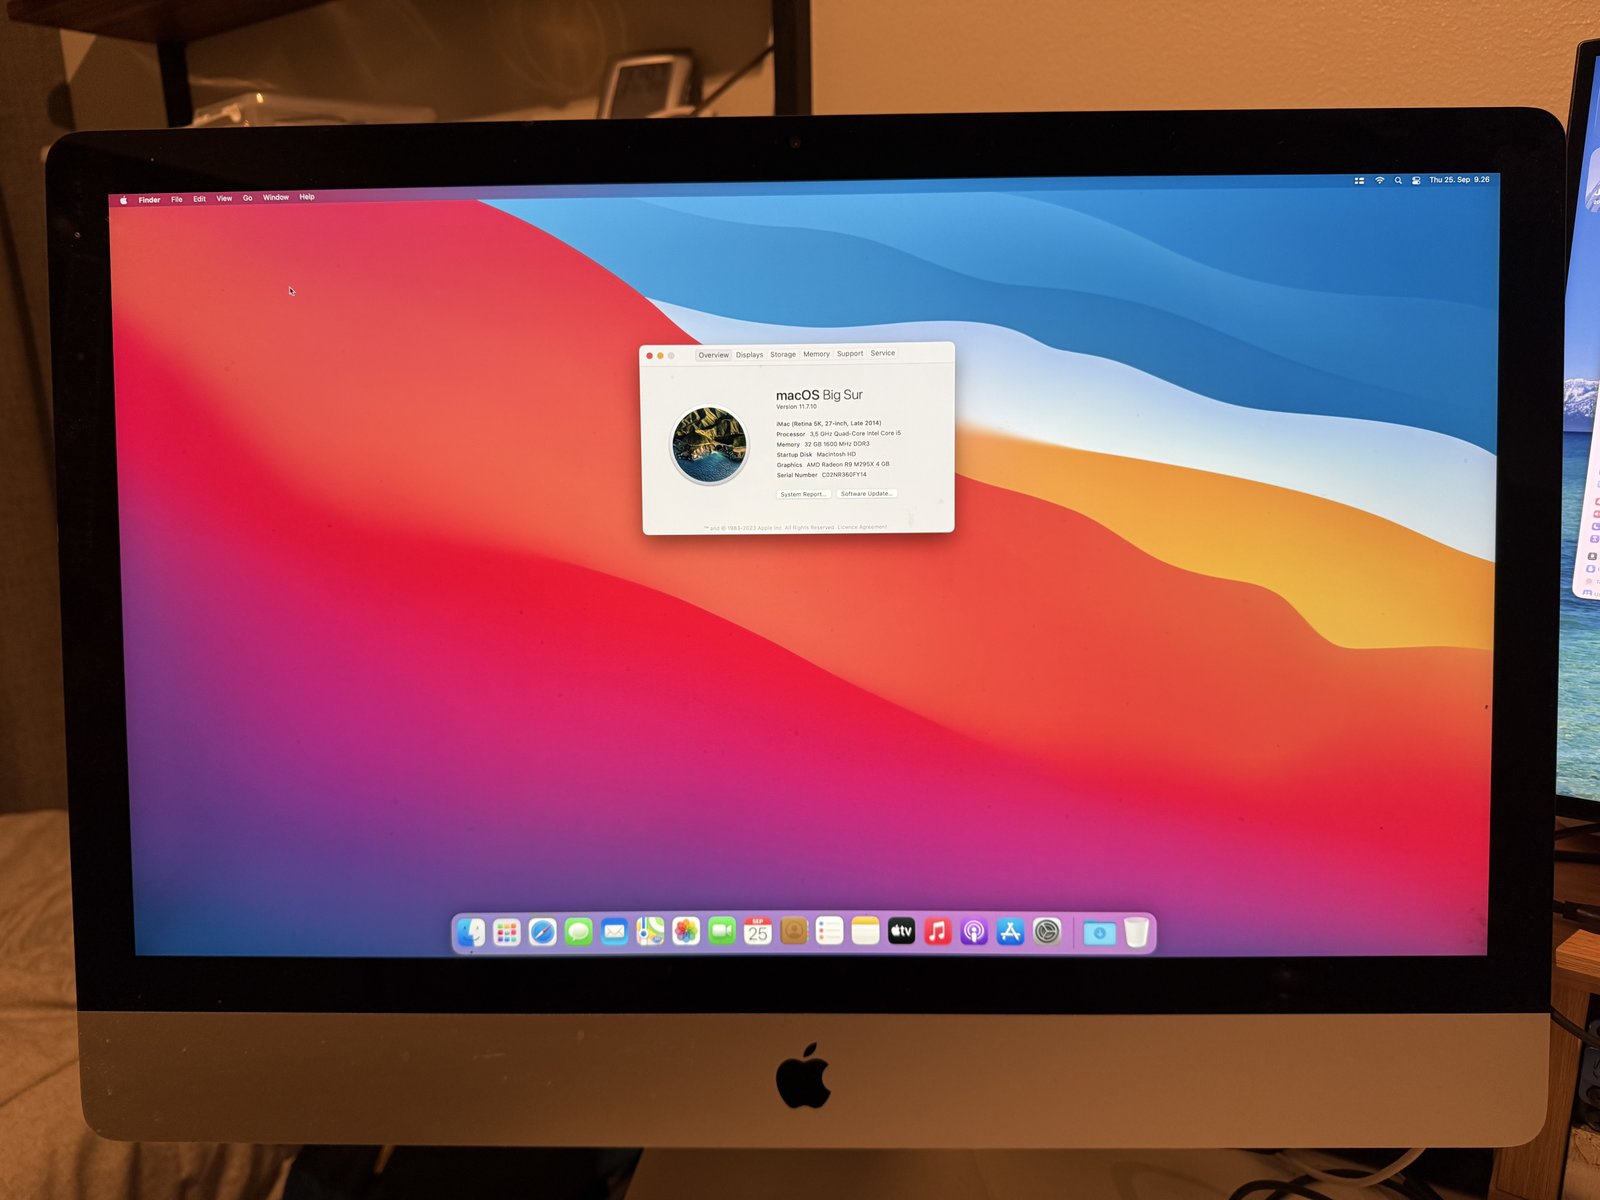This screenshot has height=1200, width=1600.
Task: Open the Apple menu
Action: tap(124, 200)
